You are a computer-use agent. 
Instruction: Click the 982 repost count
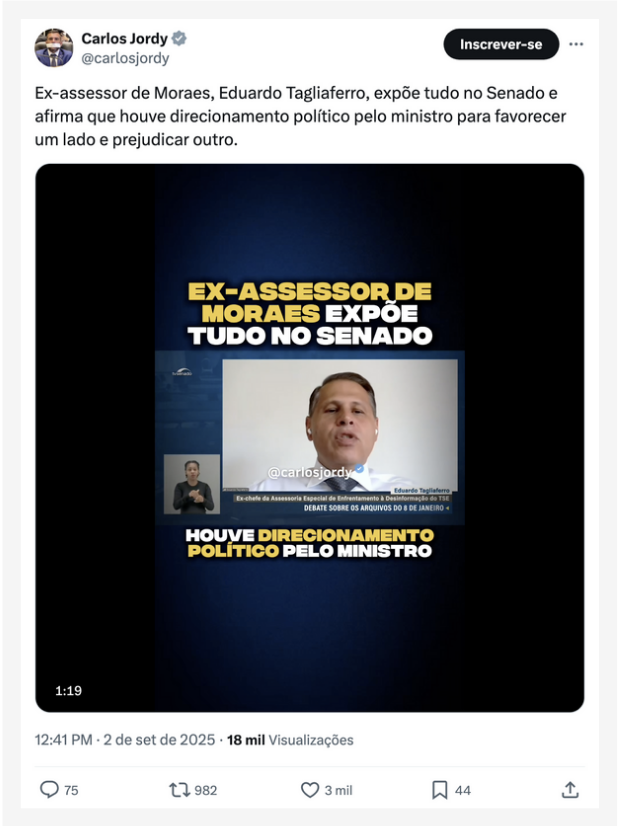(x=205, y=790)
